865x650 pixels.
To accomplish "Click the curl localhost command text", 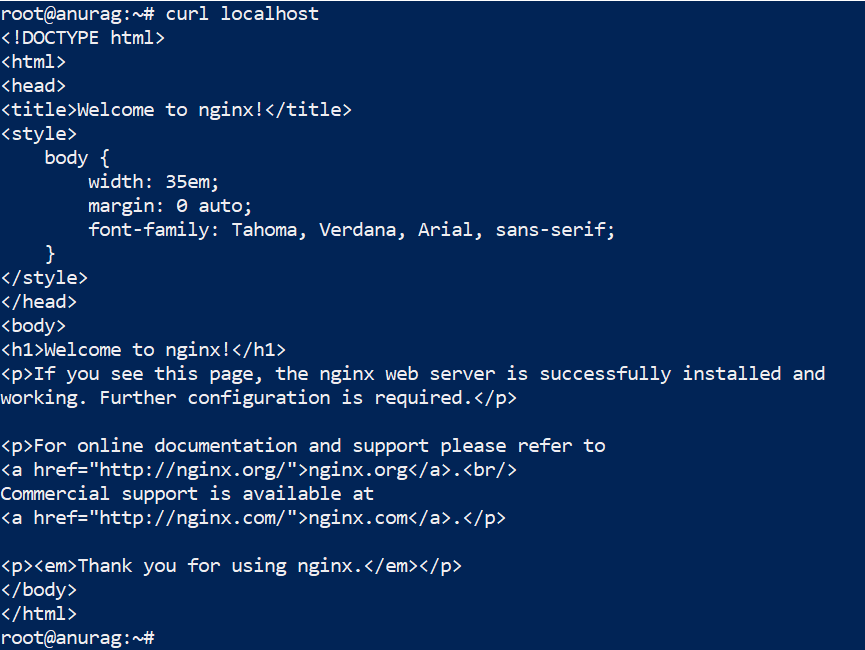I will point(242,14).
